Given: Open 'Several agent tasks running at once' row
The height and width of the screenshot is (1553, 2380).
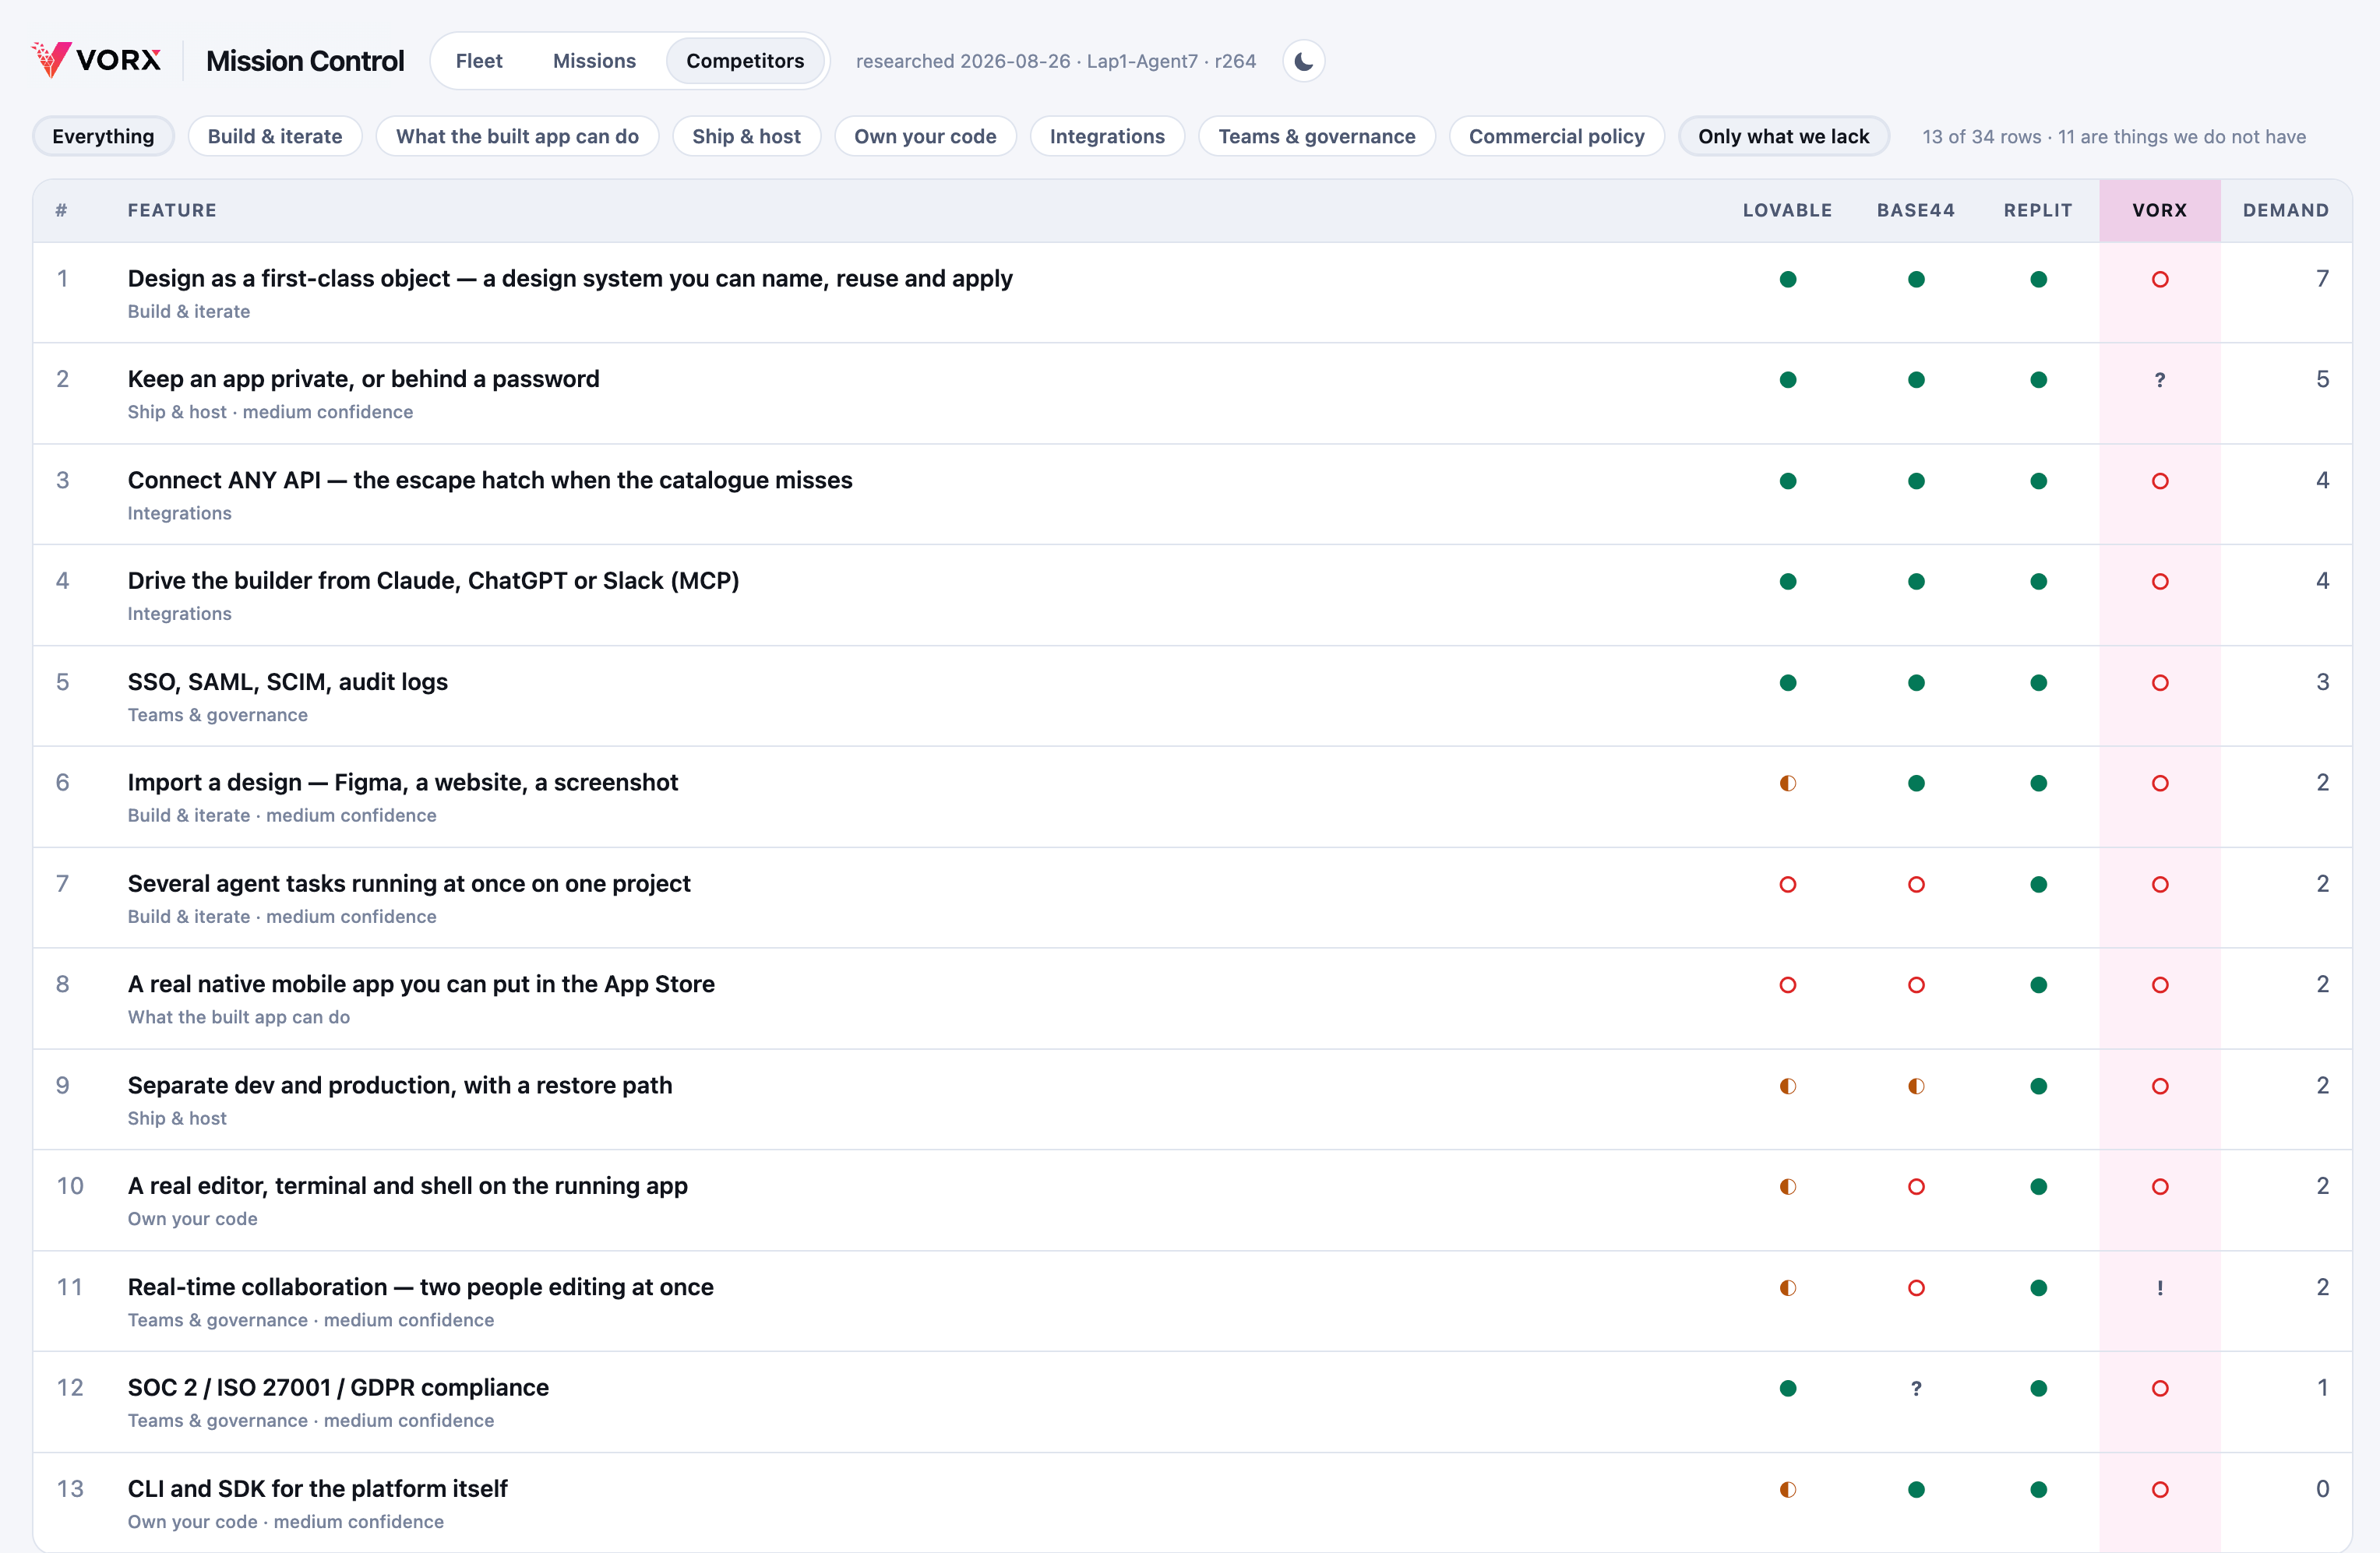Looking at the screenshot, I should pyautogui.click(x=1192, y=898).
